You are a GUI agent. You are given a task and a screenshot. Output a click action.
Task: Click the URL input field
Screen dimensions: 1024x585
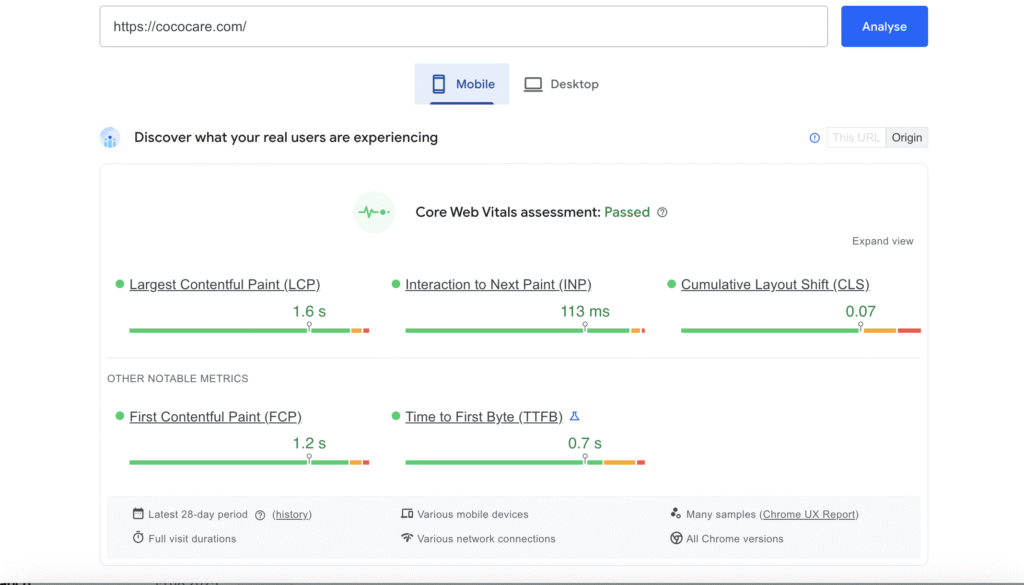click(x=463, y=27)
